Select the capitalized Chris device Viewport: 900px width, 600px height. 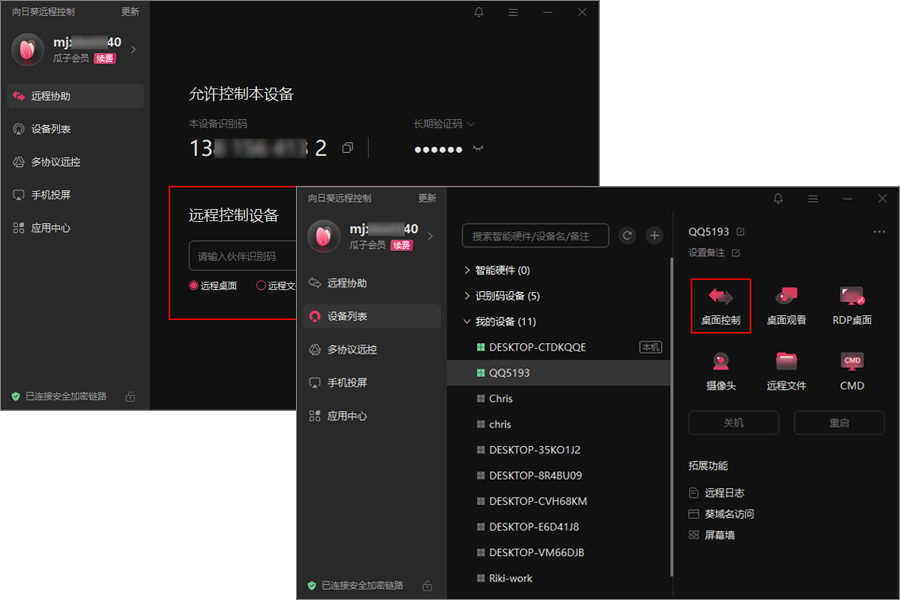[x=558, y=398]
